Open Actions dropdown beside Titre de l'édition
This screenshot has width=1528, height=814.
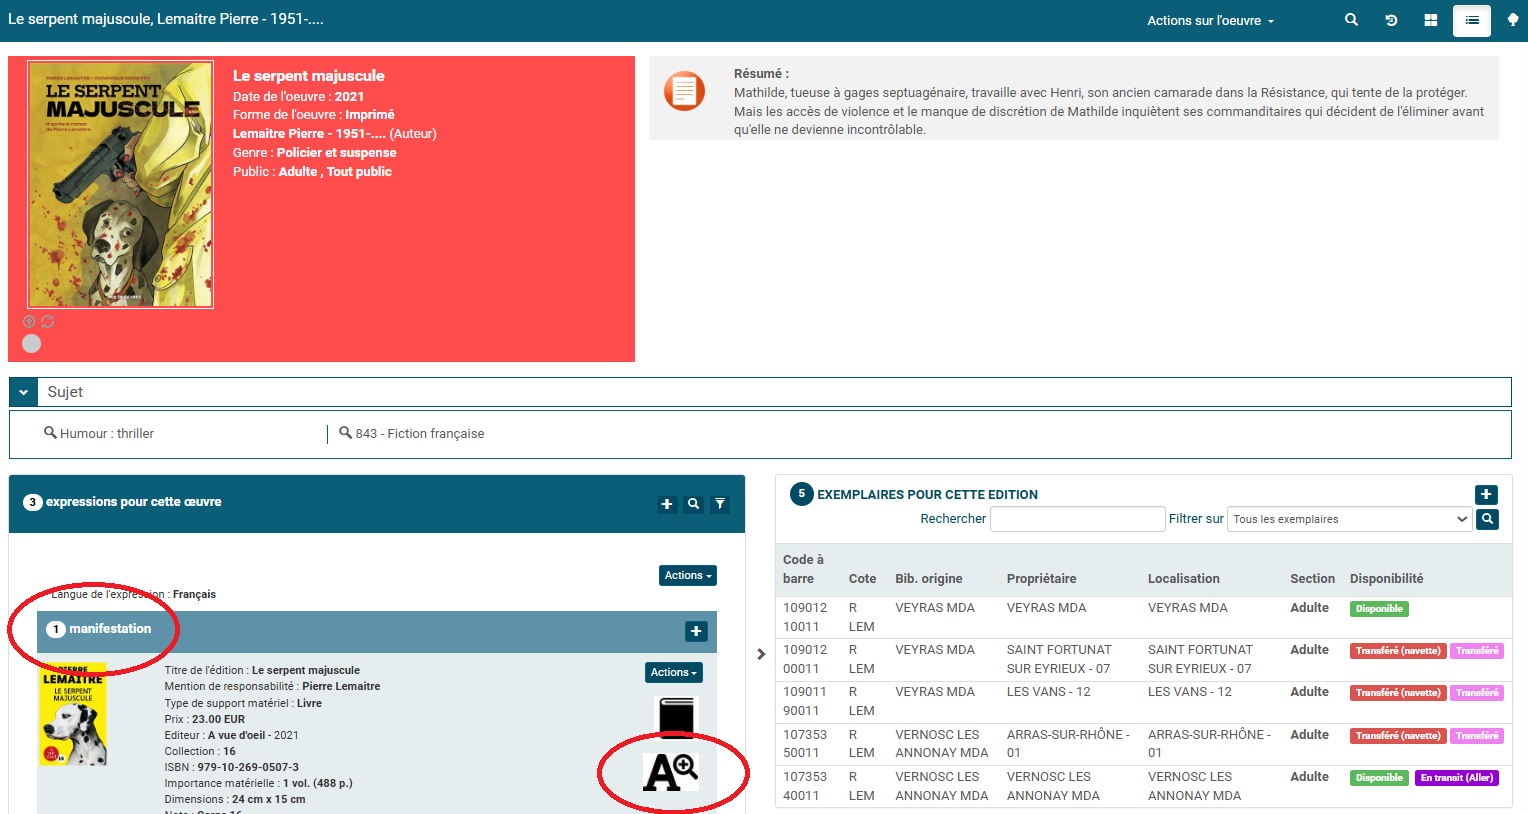tap(674, 672)
